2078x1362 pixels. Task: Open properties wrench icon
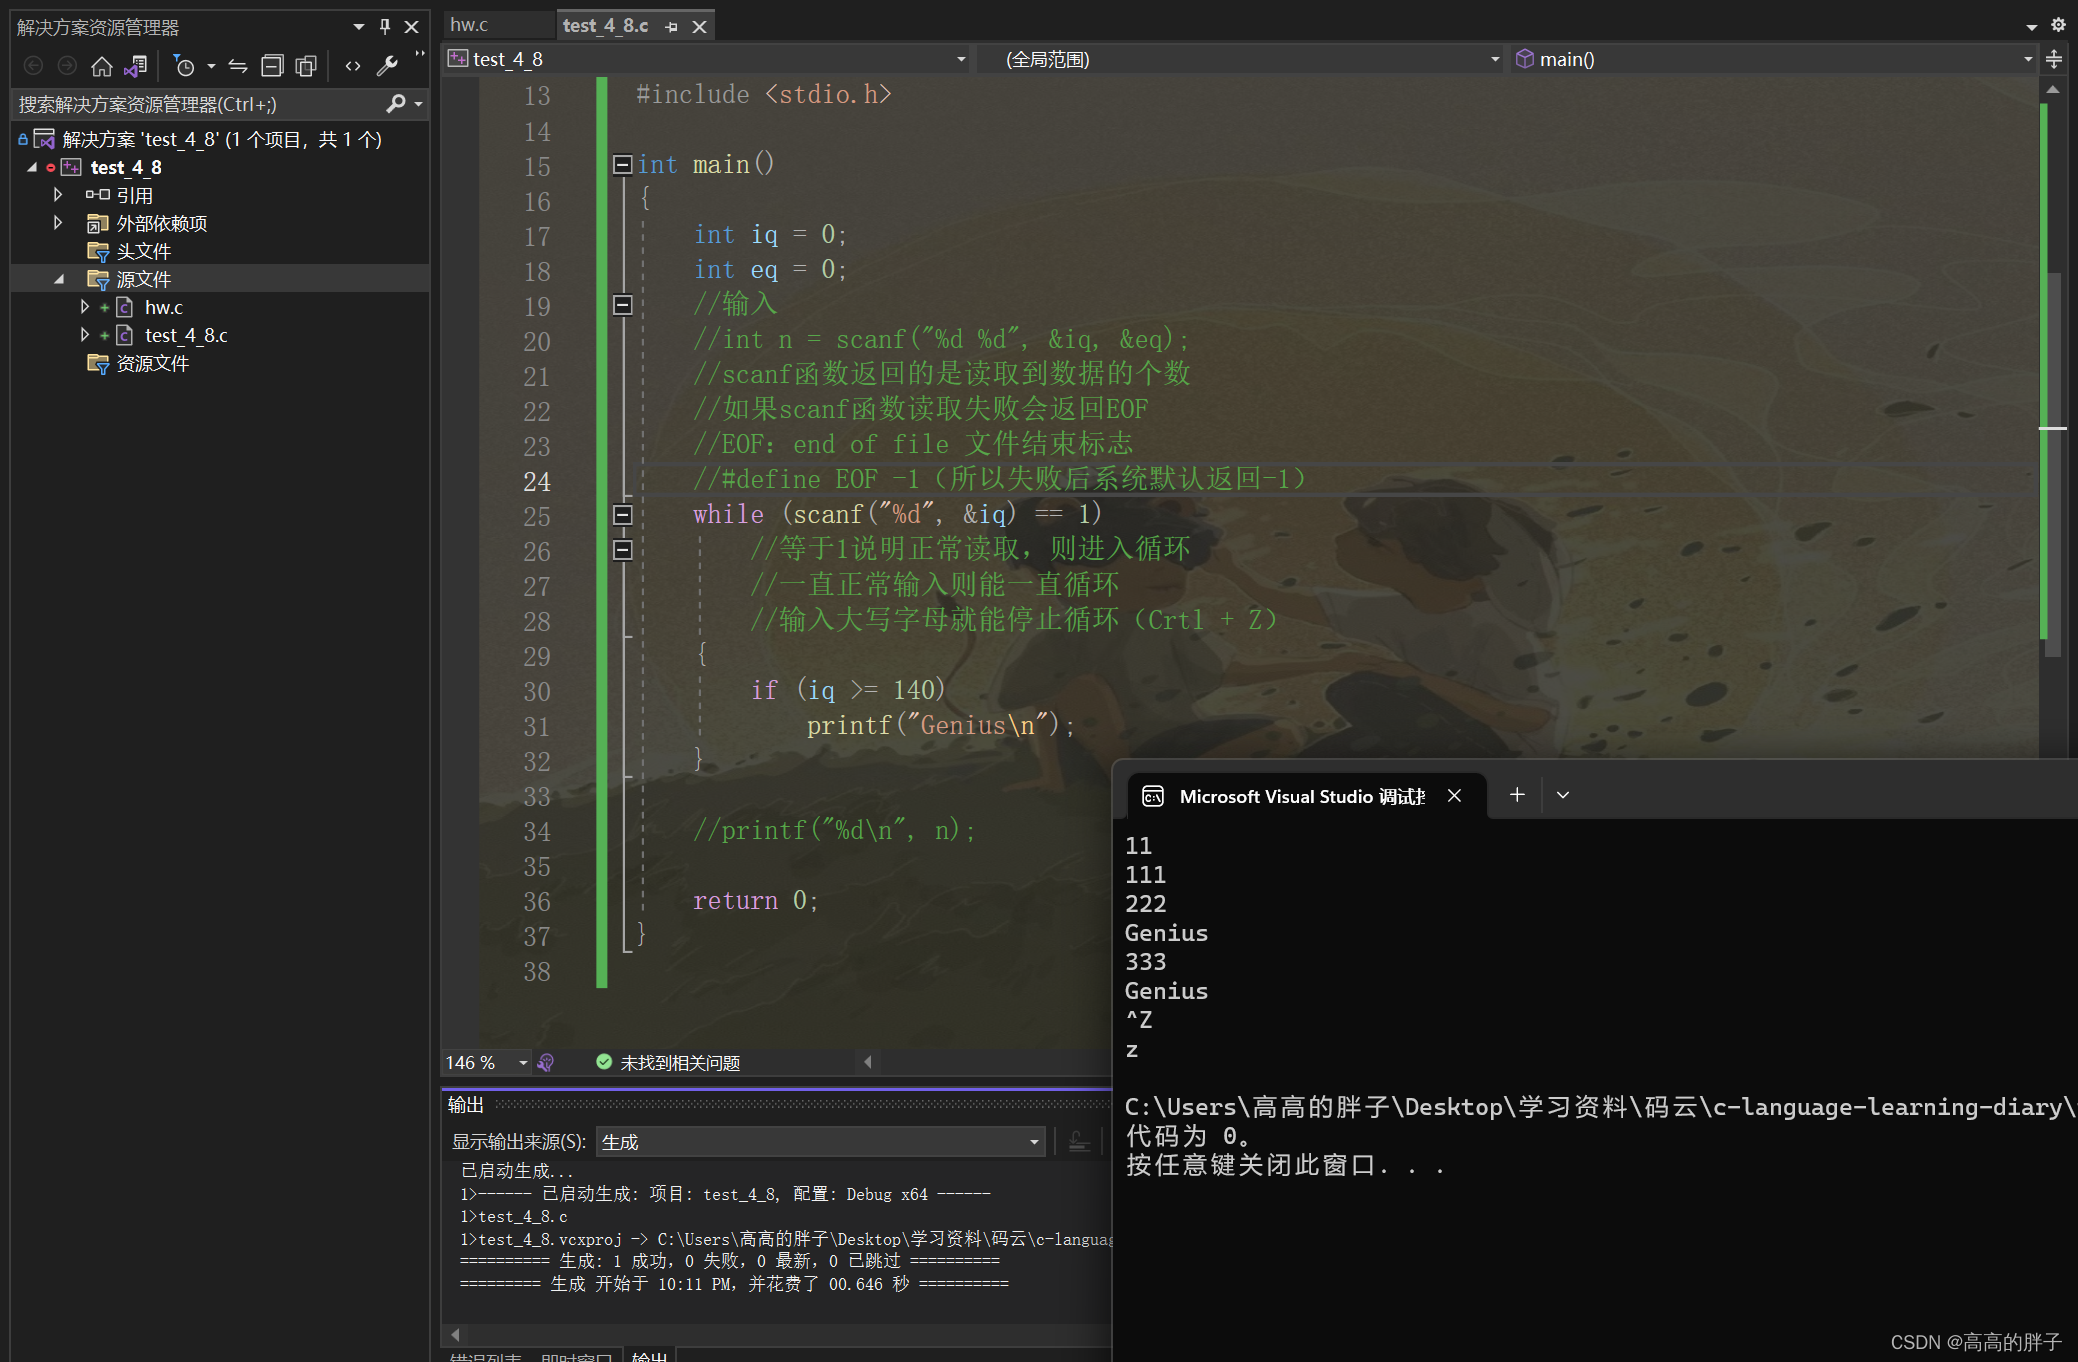coord(387,67)
